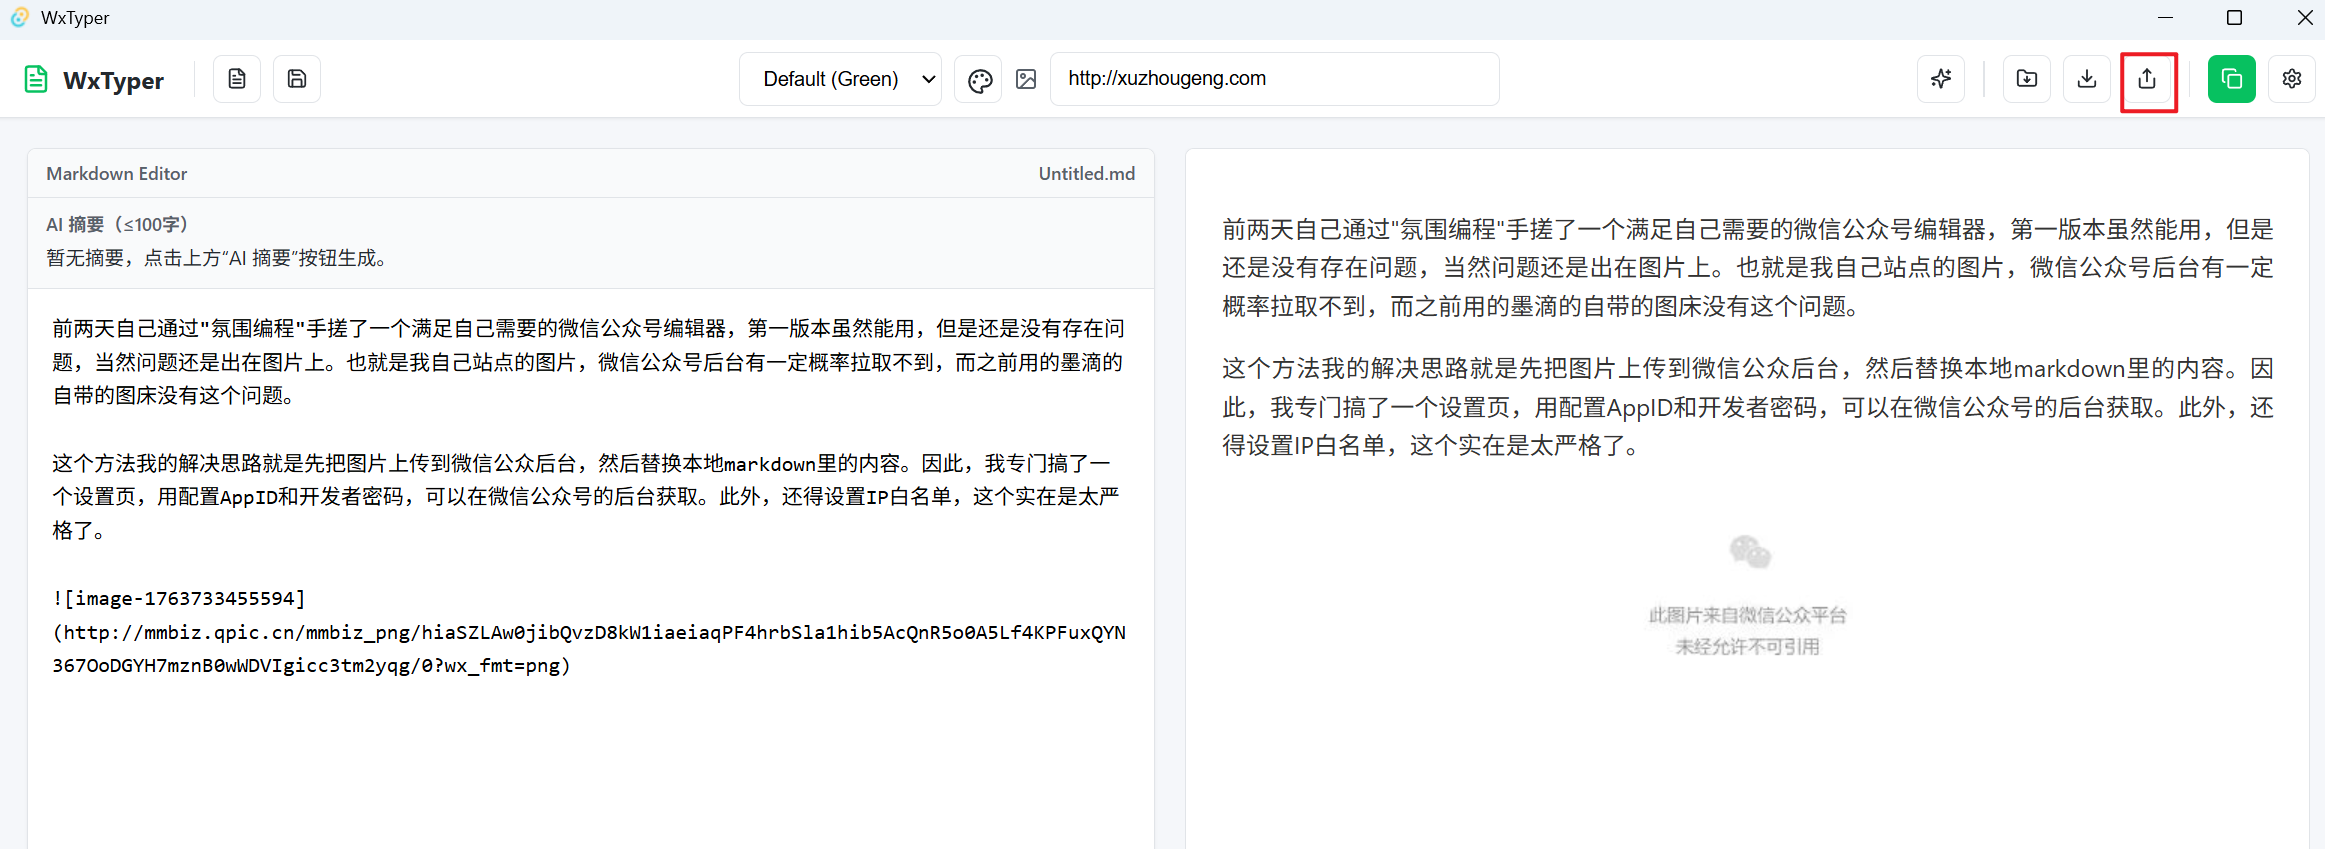Click the new document icon
This screenshot has height=849, width=2325.
(x=237, y=79)
